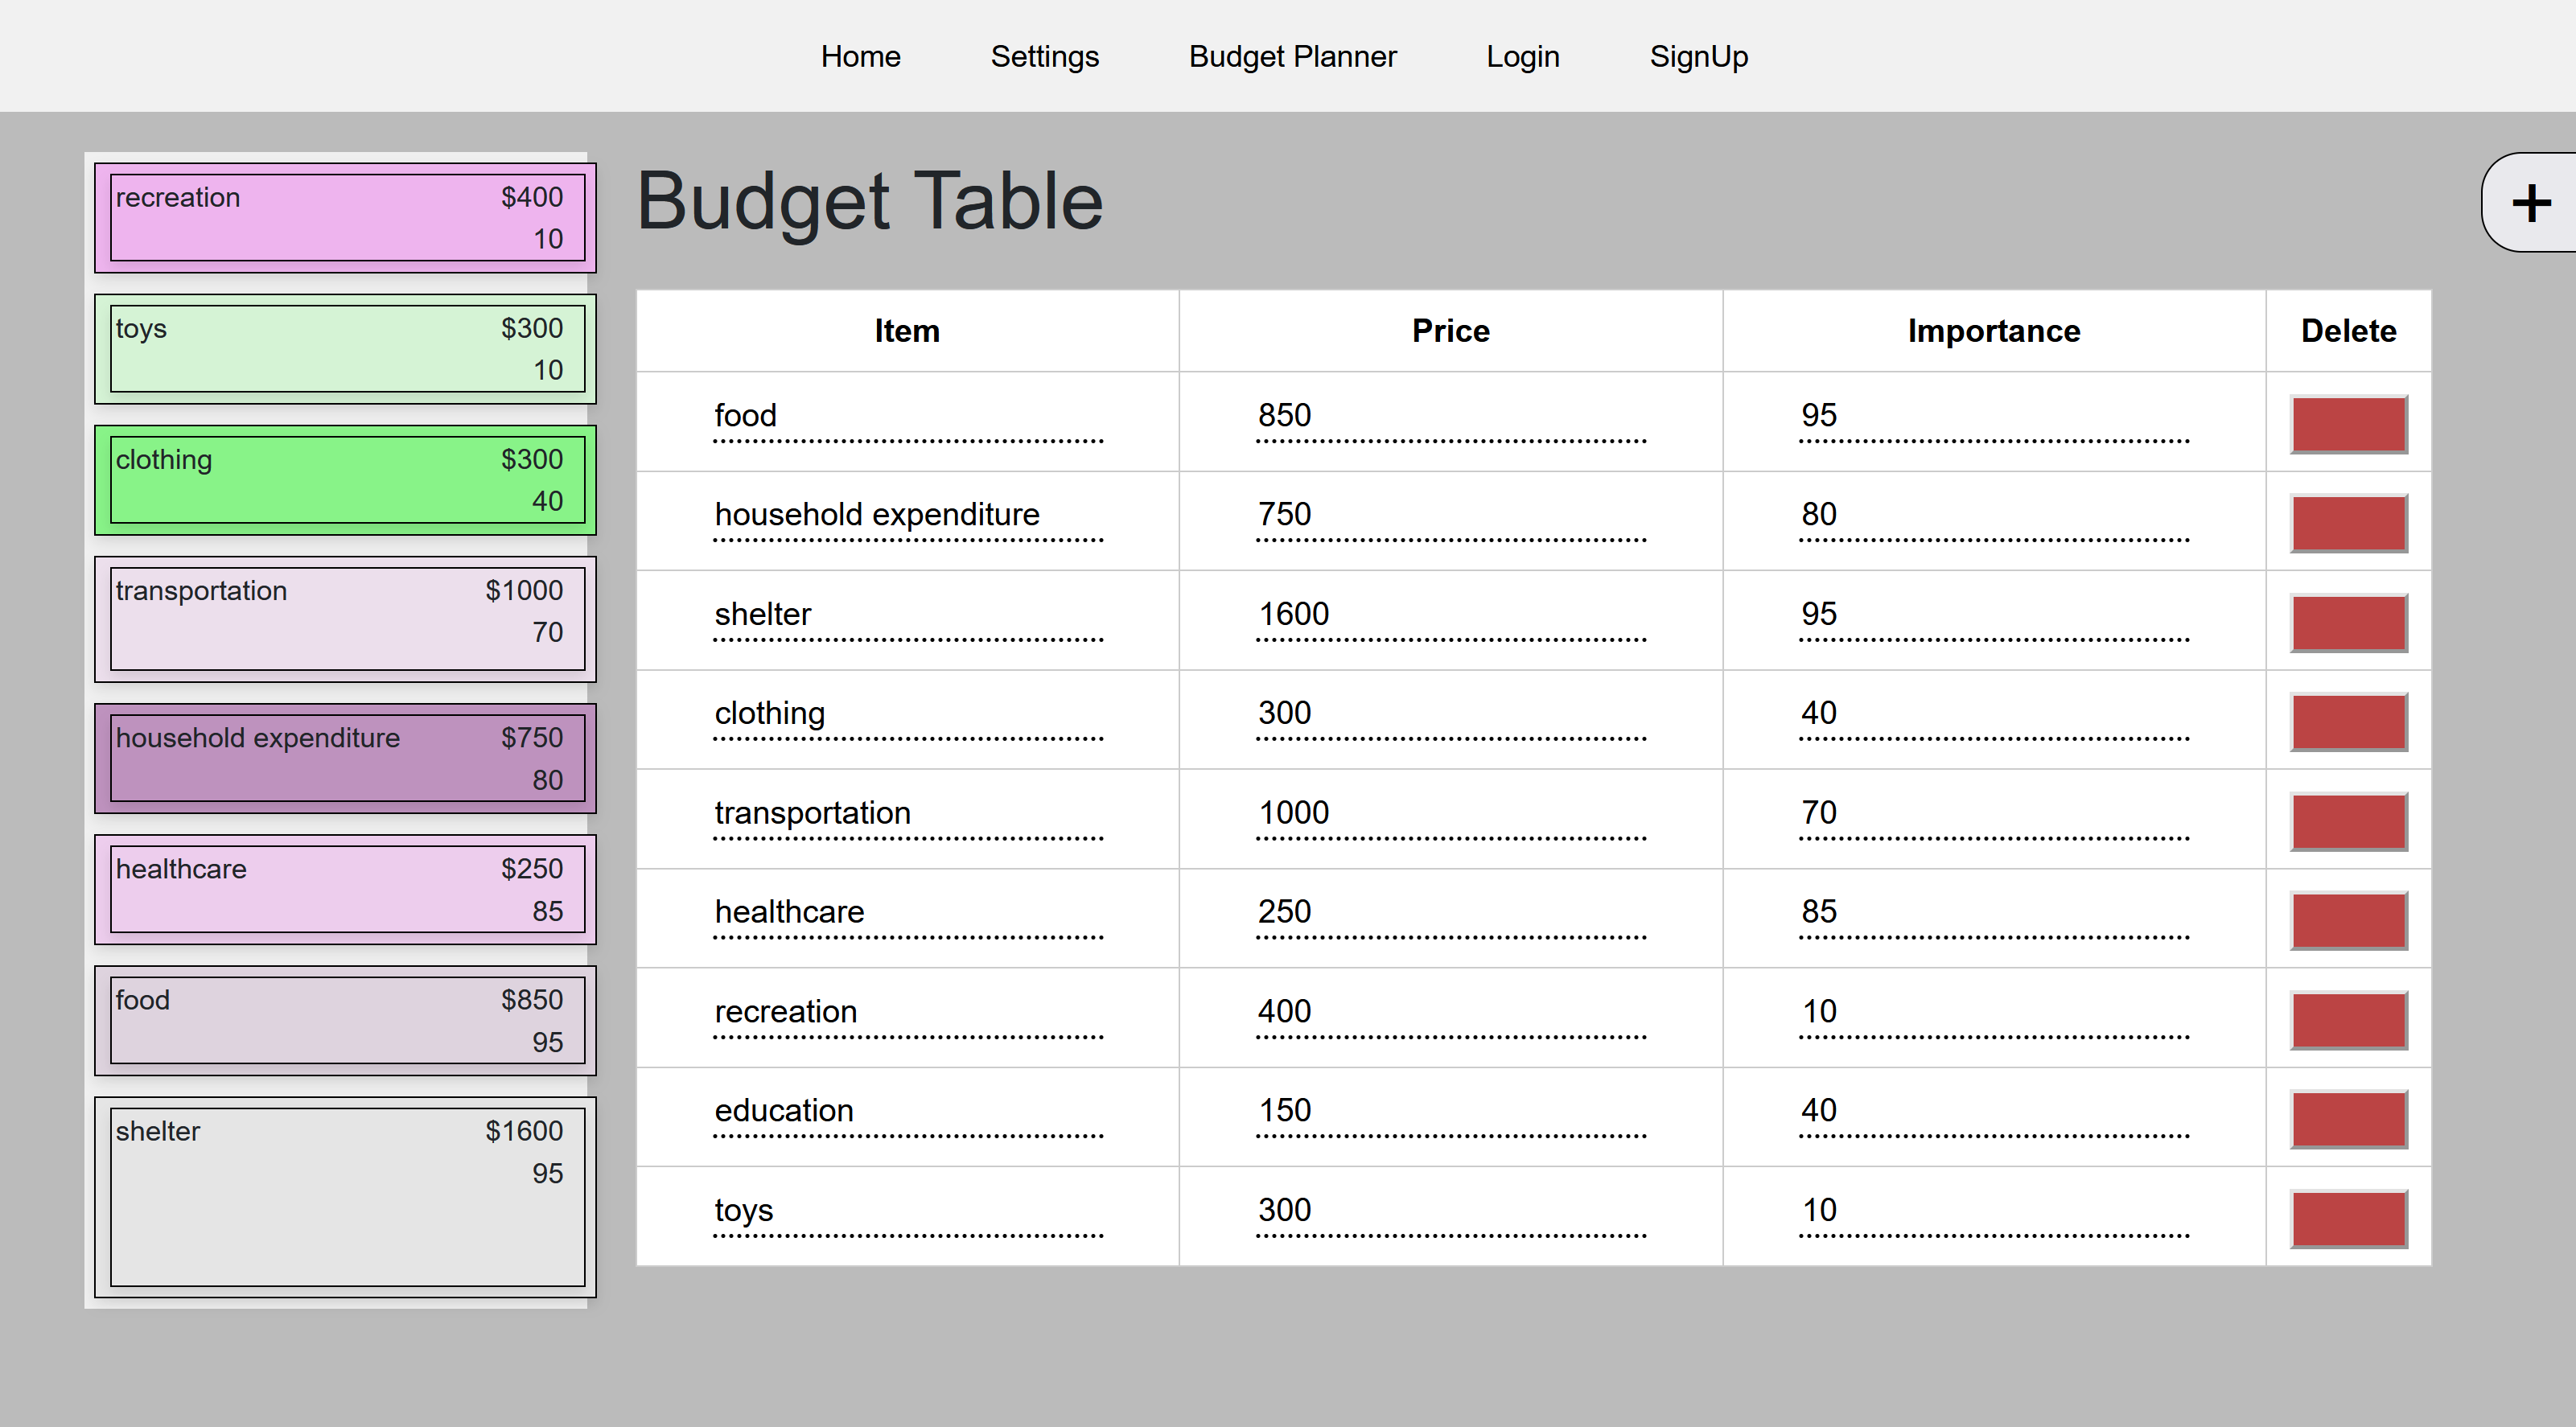
Task: Open the Settings page
Action: (x=1044, y=56)
